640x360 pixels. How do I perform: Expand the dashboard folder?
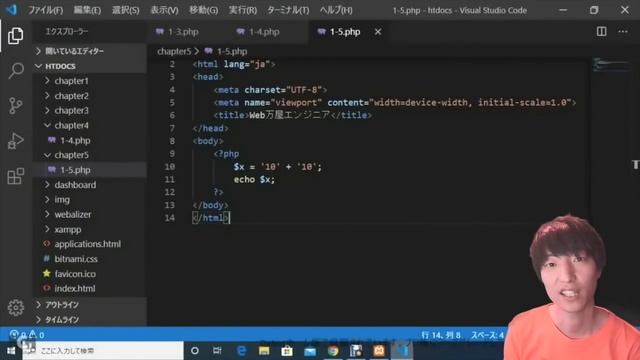[90, 185]
